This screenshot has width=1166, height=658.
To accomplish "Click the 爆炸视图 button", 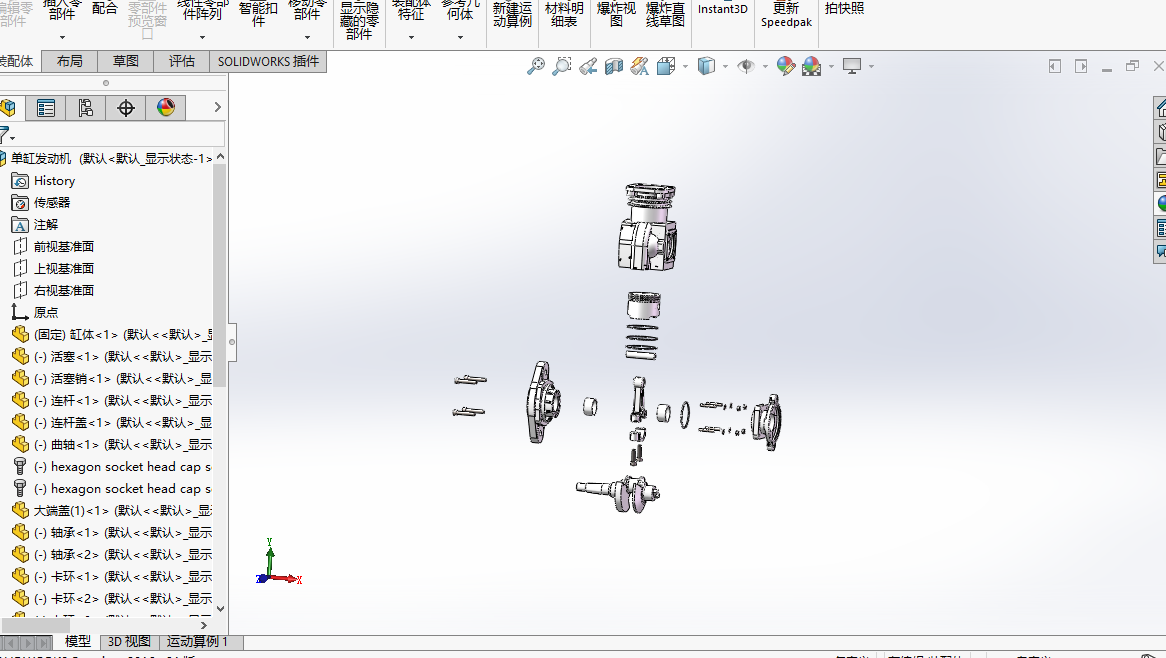I will [616, 15].
